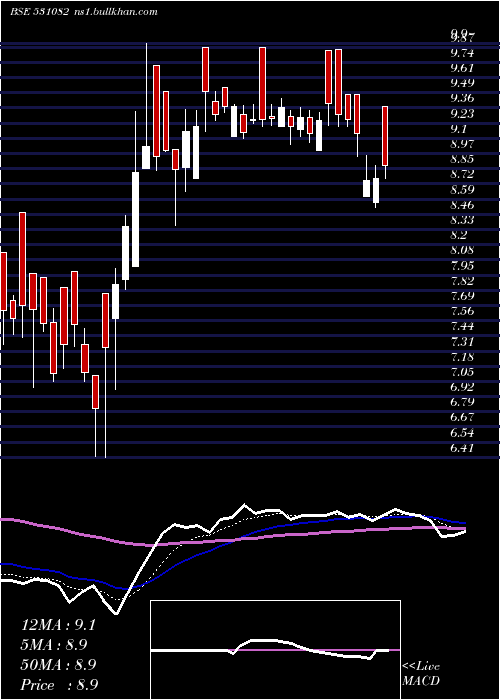The width and height of the screenshot is (500, 700).
Task: Select the 6.92 price level label
Action: pos(462,387)
